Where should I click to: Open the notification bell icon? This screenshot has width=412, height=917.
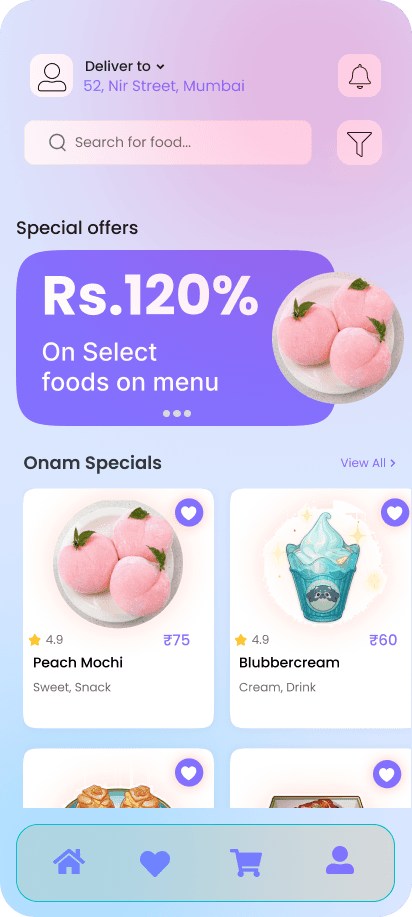359,75
